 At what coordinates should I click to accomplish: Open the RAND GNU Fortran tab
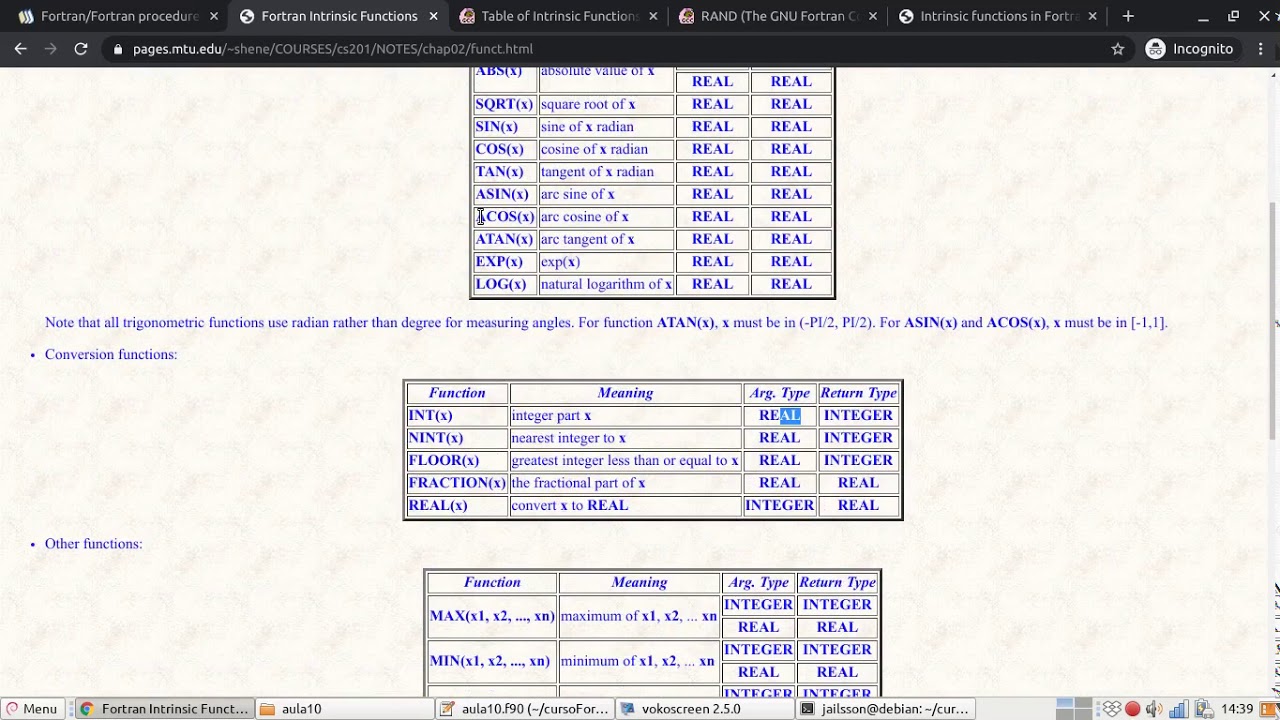[775, 16]
